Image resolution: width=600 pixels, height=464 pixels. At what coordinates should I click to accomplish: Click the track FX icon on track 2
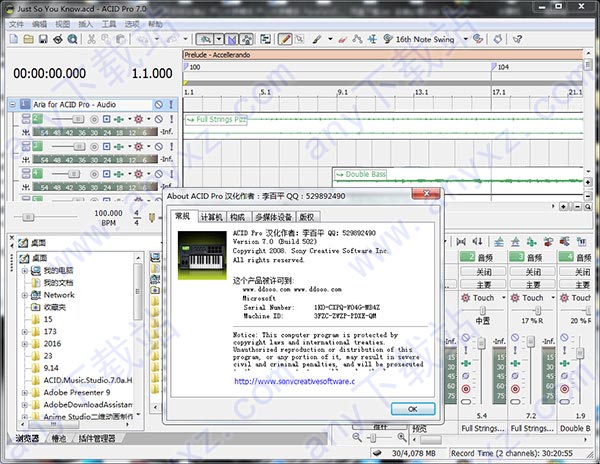click(x=119, y=119)
